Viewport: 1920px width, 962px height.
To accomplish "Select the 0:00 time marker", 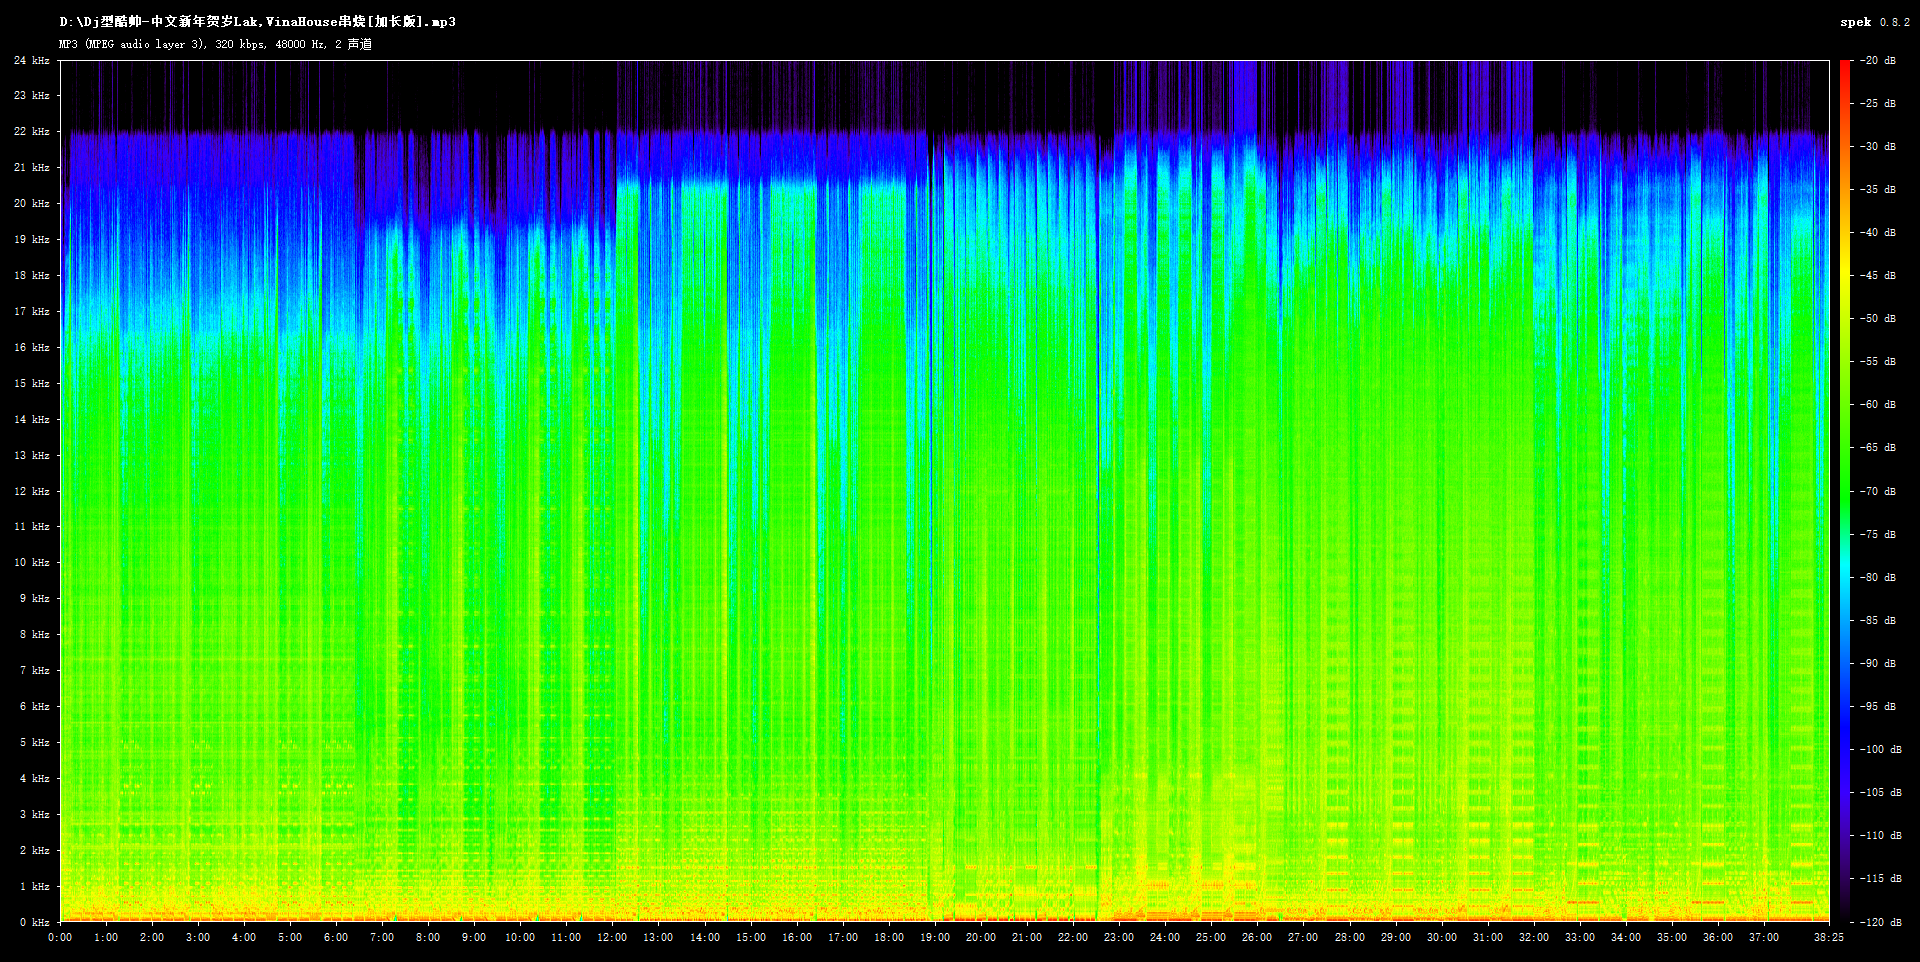I will (x=60, y=938).
